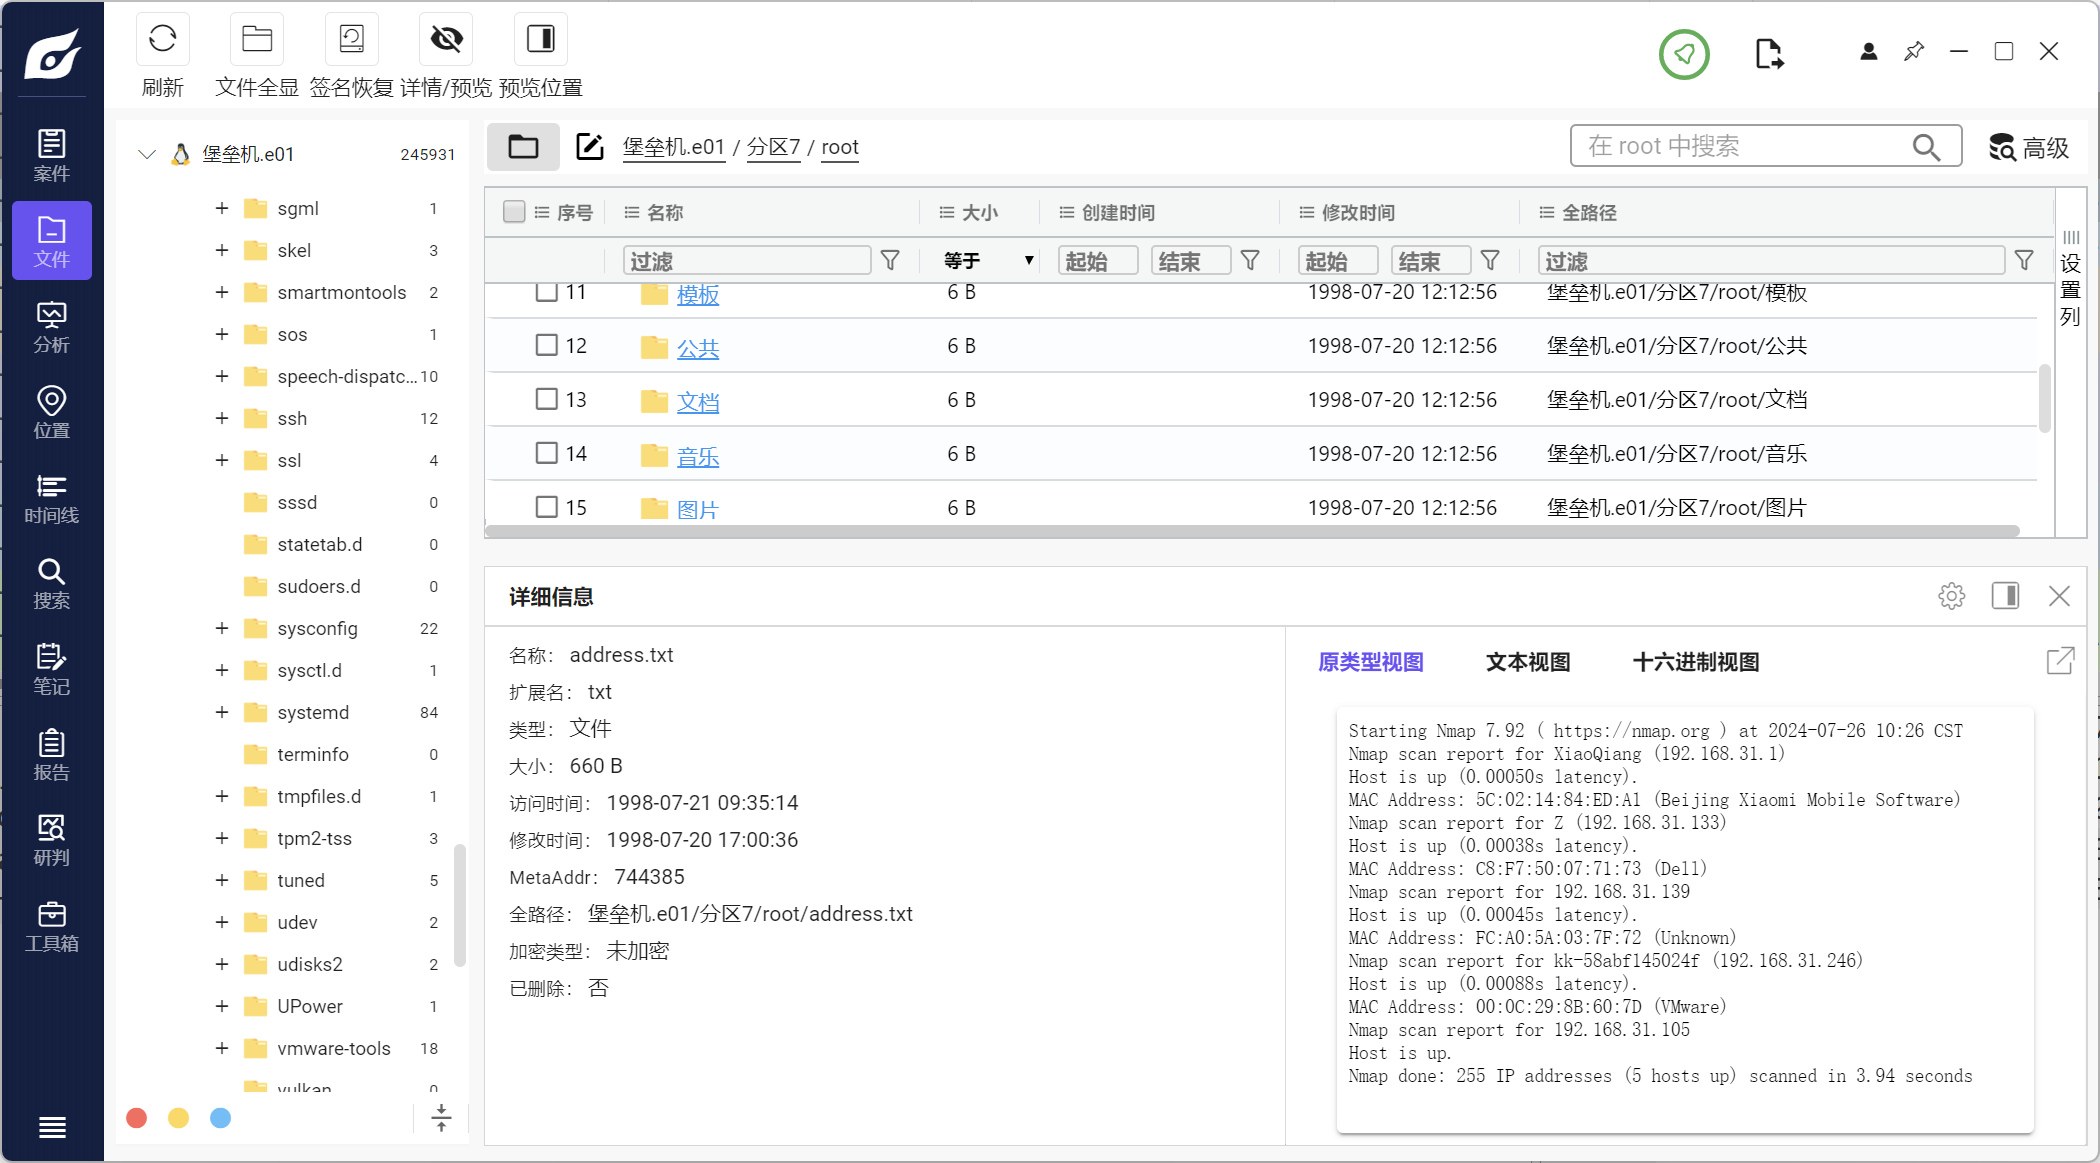
Task: Click the green shield status icon
Action: [x=1685, y=54]
